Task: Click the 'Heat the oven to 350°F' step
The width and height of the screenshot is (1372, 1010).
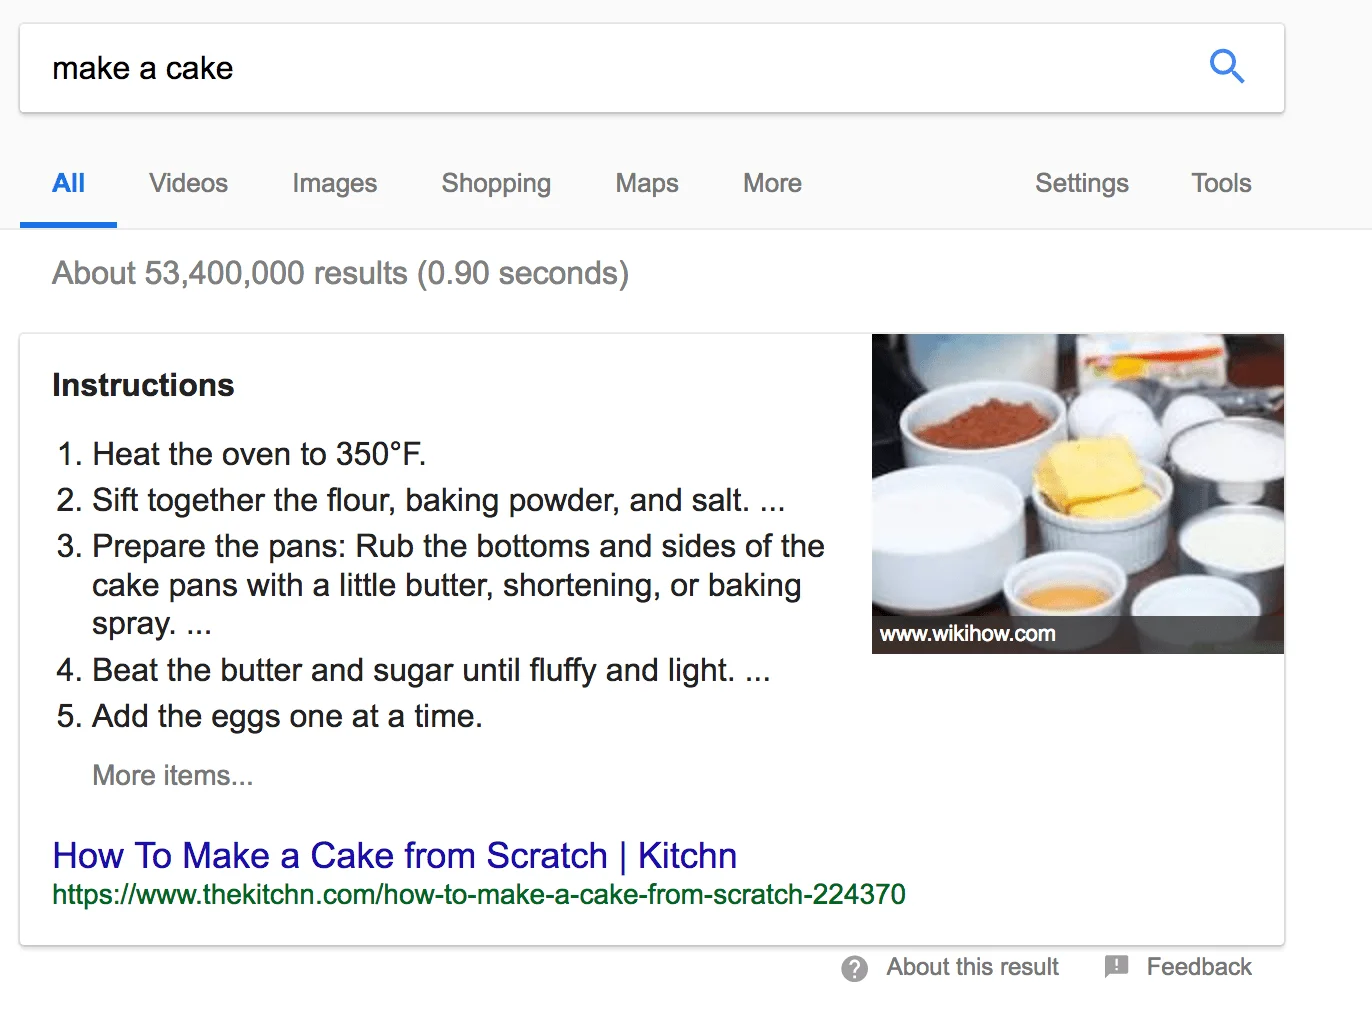Action: click(259, 455)
